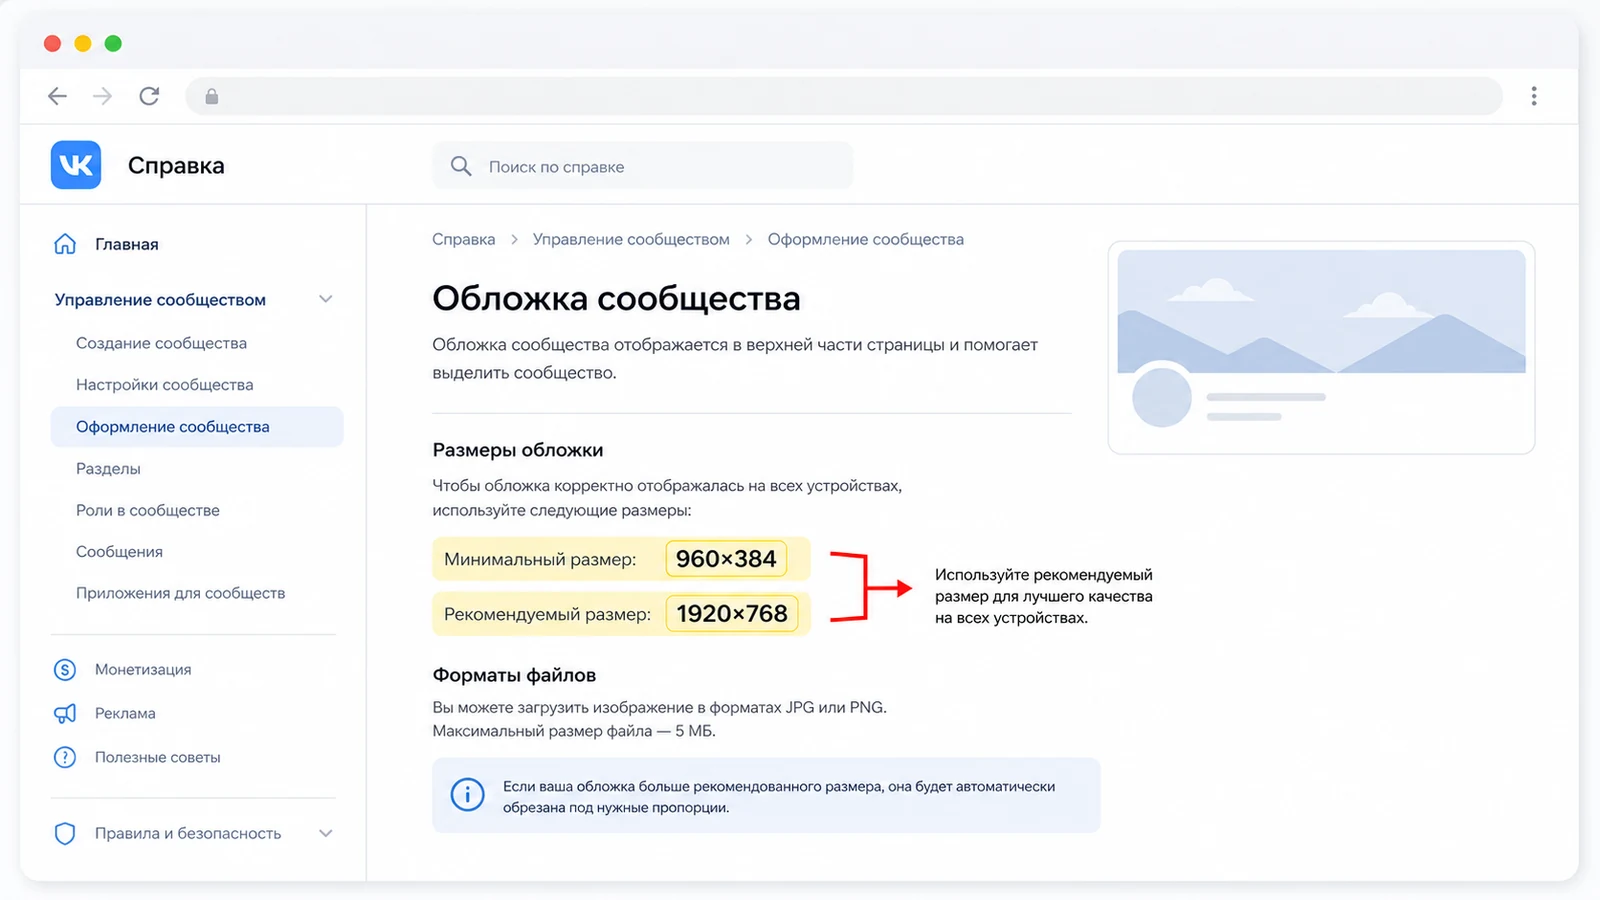Open the Реклама menu item
This screenshot has height=900, width=1600.
click(125, 713)
